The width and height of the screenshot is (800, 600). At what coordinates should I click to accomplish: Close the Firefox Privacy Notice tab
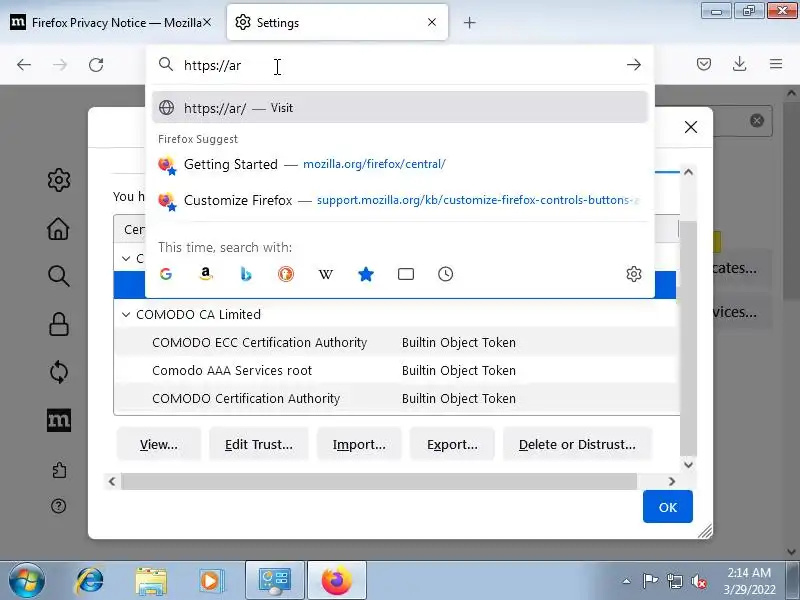207,22
